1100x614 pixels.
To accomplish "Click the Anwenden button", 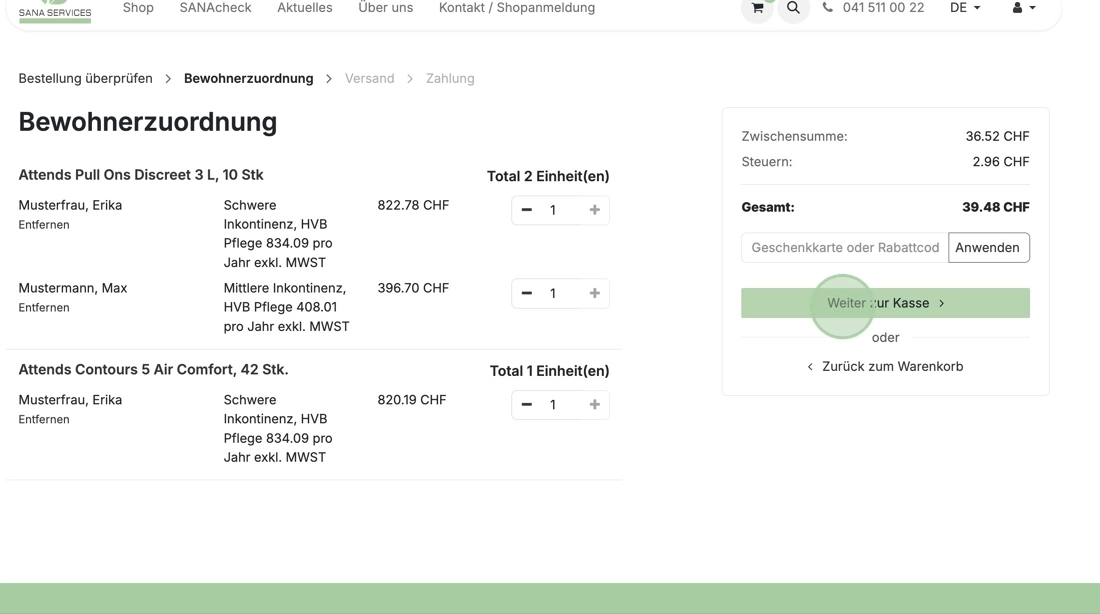I will tap(988, 248).
